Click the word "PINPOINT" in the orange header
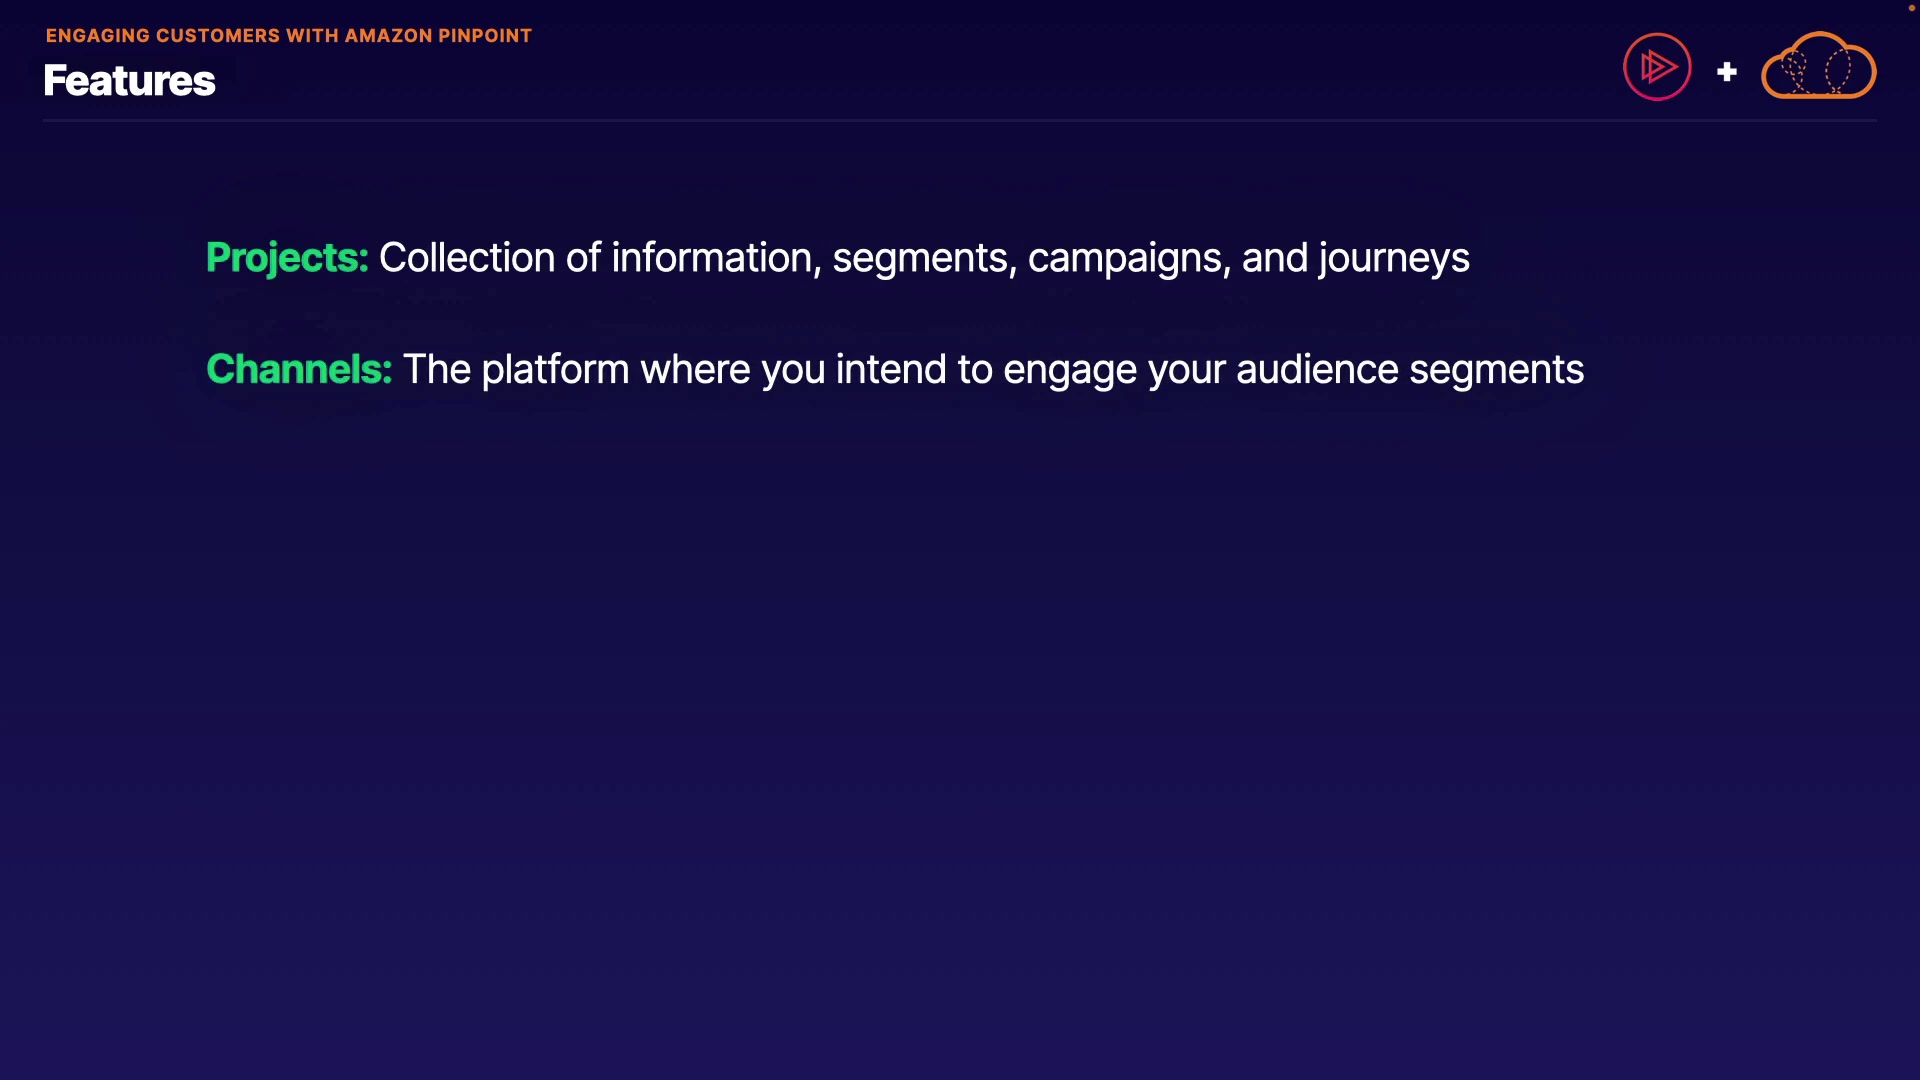The image size is (1920, 1080). [x=485, y=36]
